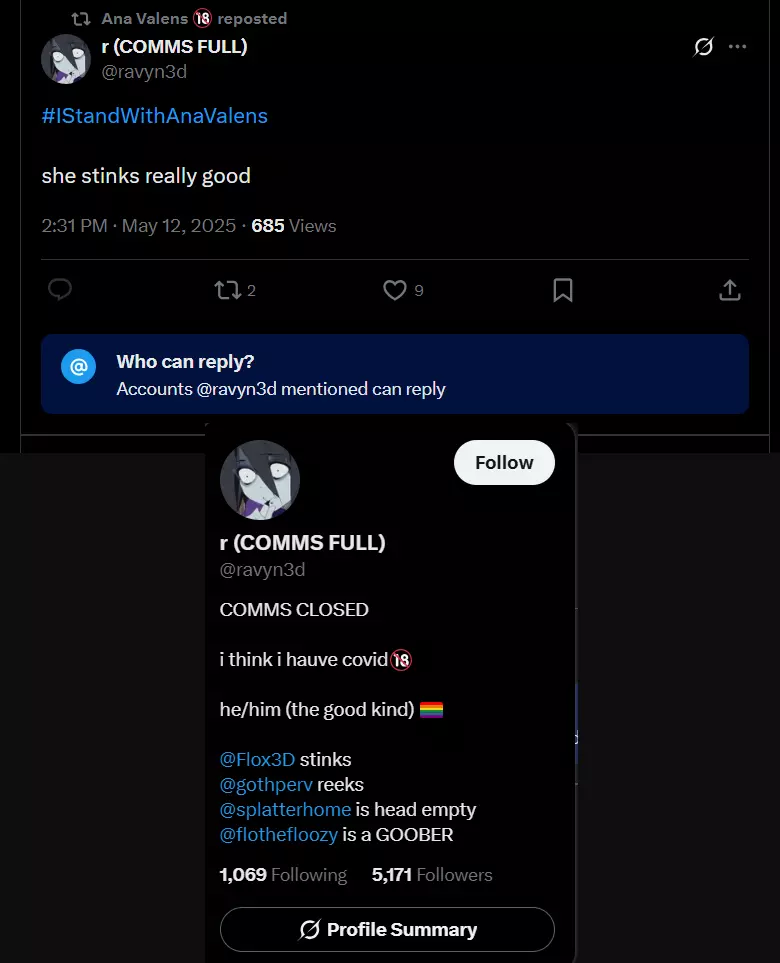Viewport: 780px width, 963px height.
Task: Visit the @Flox3D mention in bio
Action: tap(257, 759)
